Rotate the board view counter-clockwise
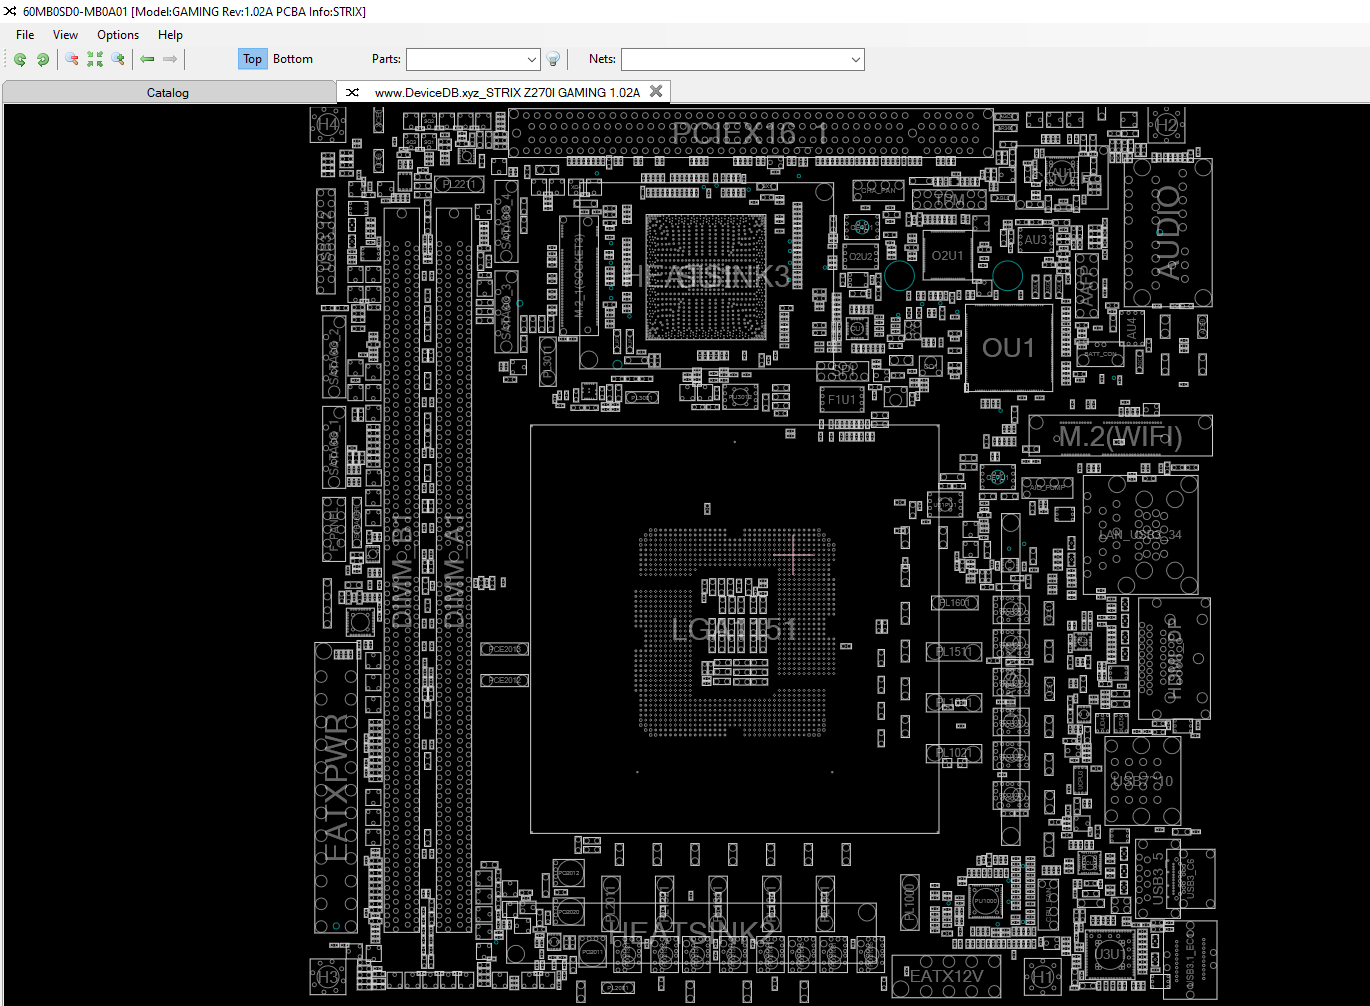Image resolution: width=1370 pixels, height=1006 pixels. [x=20, y=60]
